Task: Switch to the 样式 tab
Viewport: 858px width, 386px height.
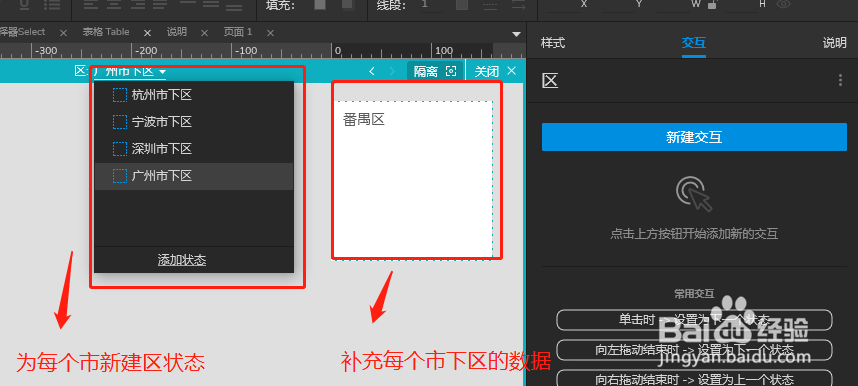Action: [553, 43]
